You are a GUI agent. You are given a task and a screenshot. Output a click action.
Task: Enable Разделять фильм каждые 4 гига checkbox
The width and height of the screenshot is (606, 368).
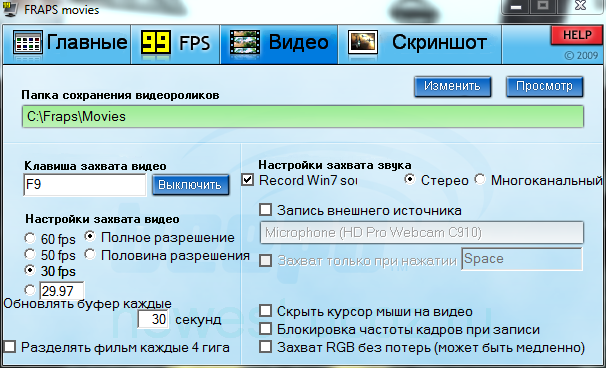coord(10,347)
